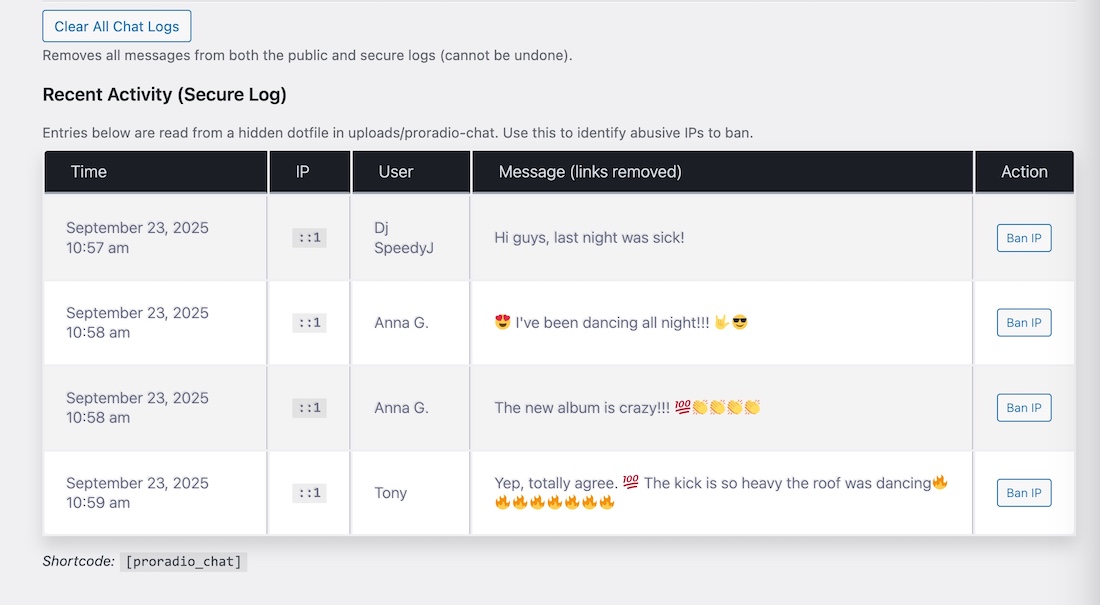Screen dimensions: 1100x605
Task: Click the heart-eyes emoji in Anna's message
Action: 503,323
